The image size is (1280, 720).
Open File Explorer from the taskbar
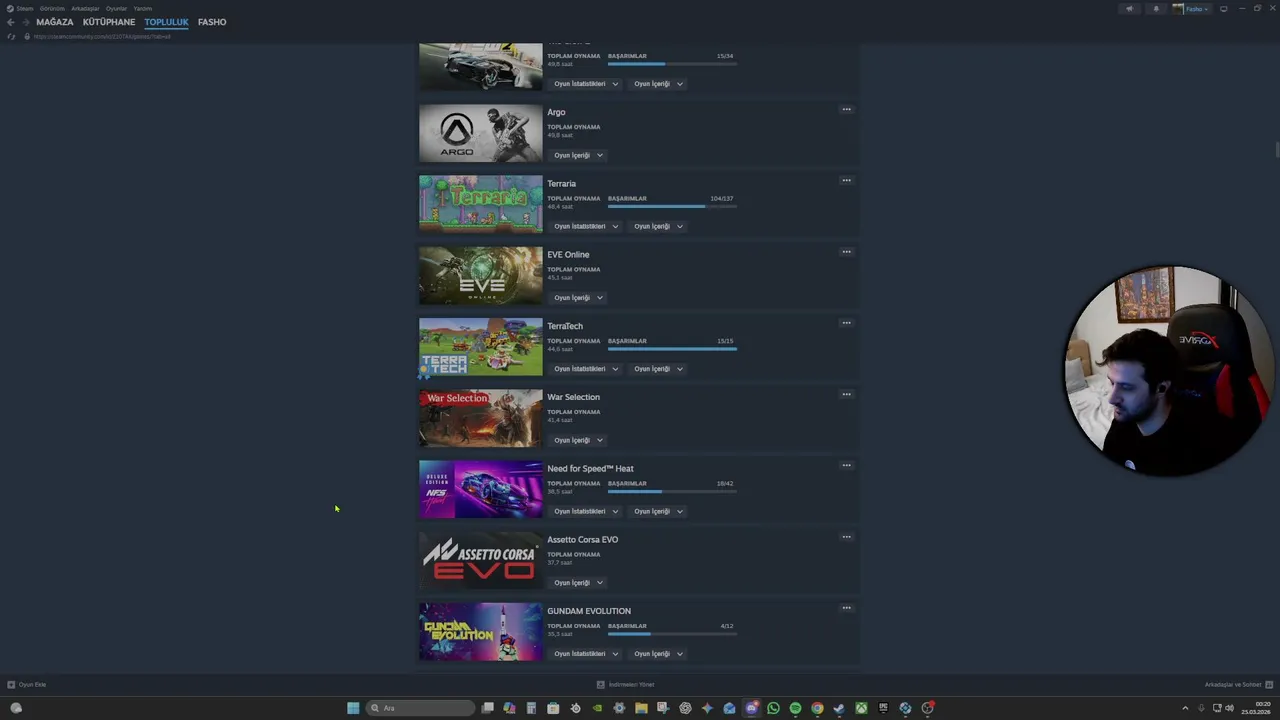pos(641,708)
